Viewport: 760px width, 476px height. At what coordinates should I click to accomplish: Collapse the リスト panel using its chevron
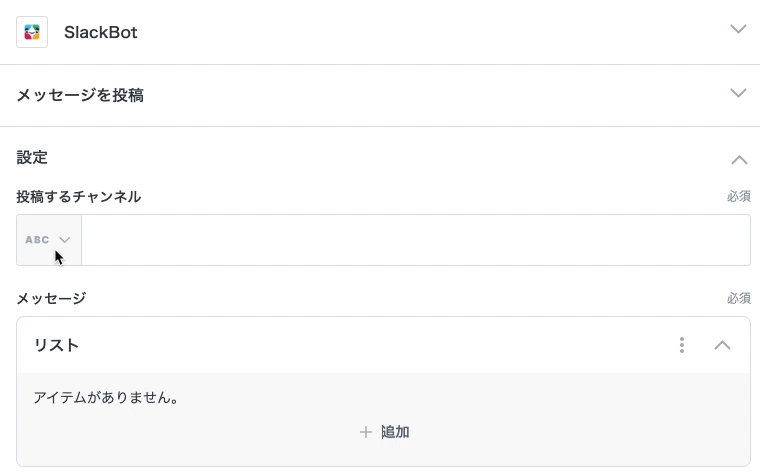click(722, 345)
